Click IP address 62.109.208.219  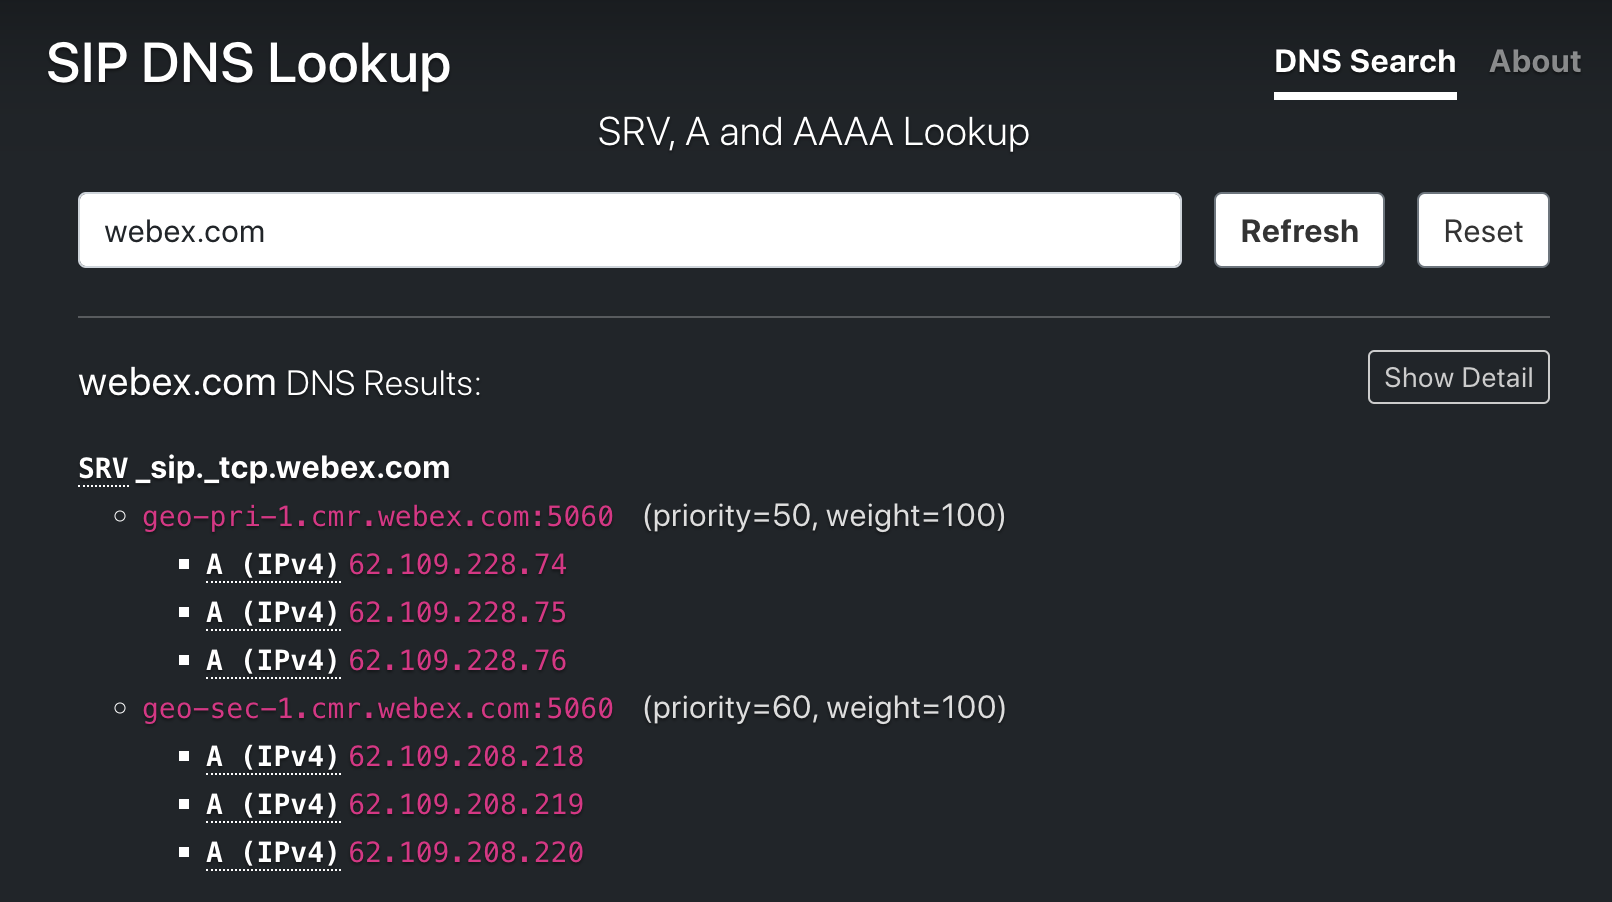point(465,805)
